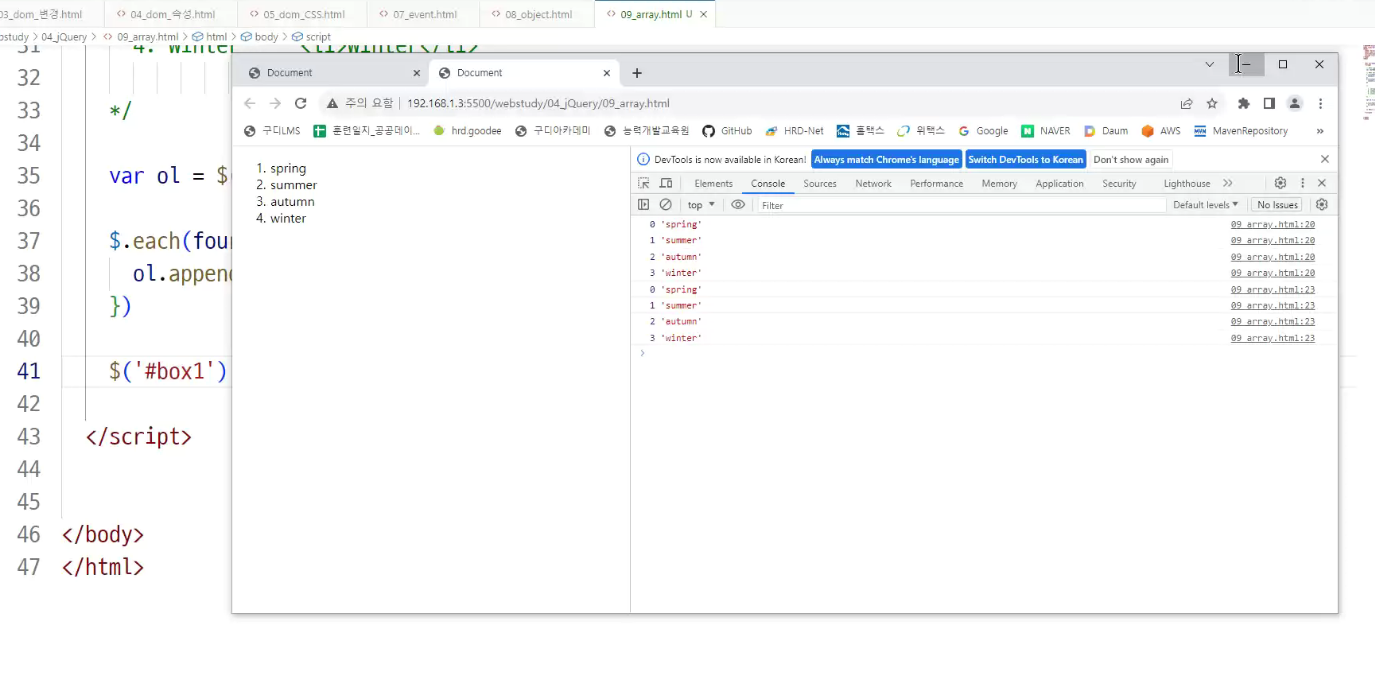This screenshot has width=1375, height=693.
Task: Share this page icon in address bar
Action: coord(1187,103)
